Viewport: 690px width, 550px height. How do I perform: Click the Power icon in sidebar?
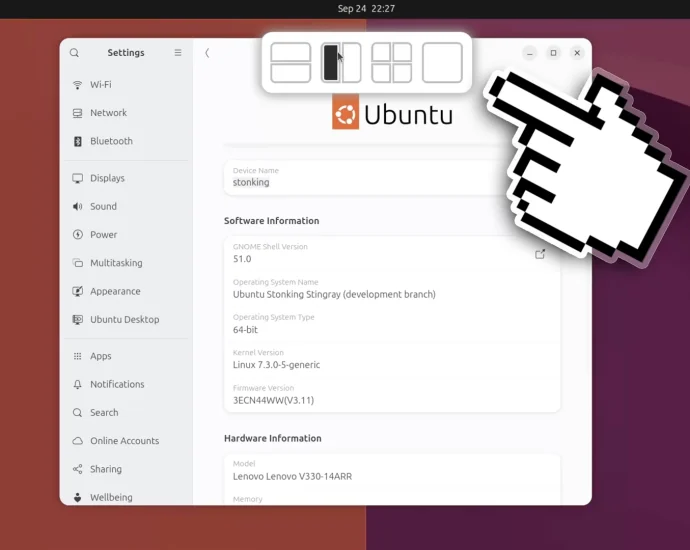[77, 235]
